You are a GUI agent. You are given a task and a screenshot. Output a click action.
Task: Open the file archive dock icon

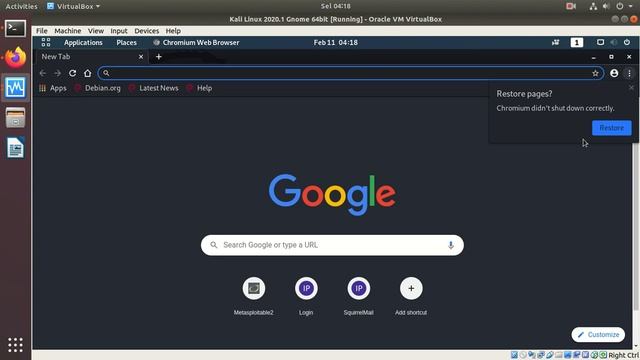15,118
